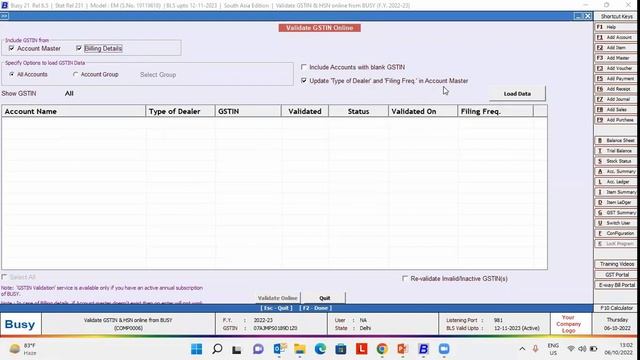Click F2 - Done in bottom bar
640x360 pixels.
(x=316, y=308)
